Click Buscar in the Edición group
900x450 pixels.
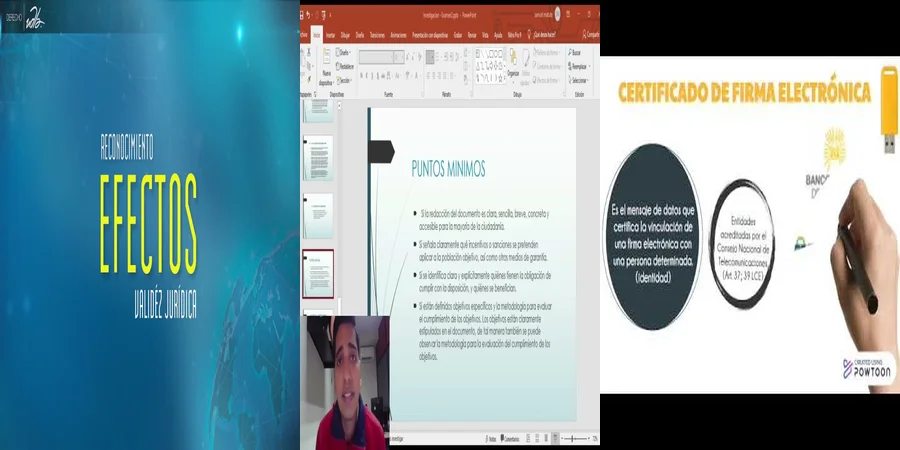[x=576, y=52]
